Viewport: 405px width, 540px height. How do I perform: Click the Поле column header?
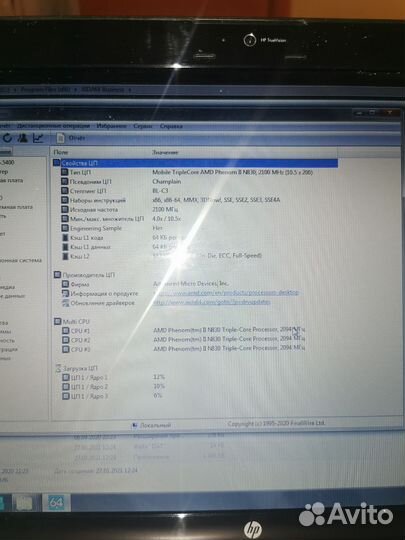61,152
